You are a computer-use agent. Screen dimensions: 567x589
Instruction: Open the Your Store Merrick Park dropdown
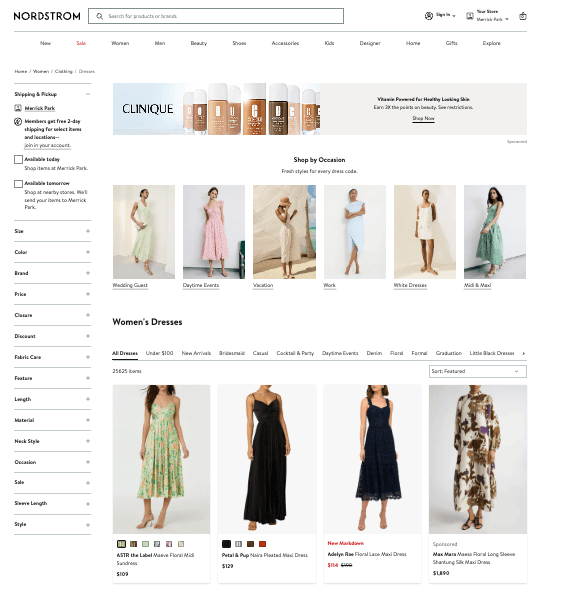point(493,15)
